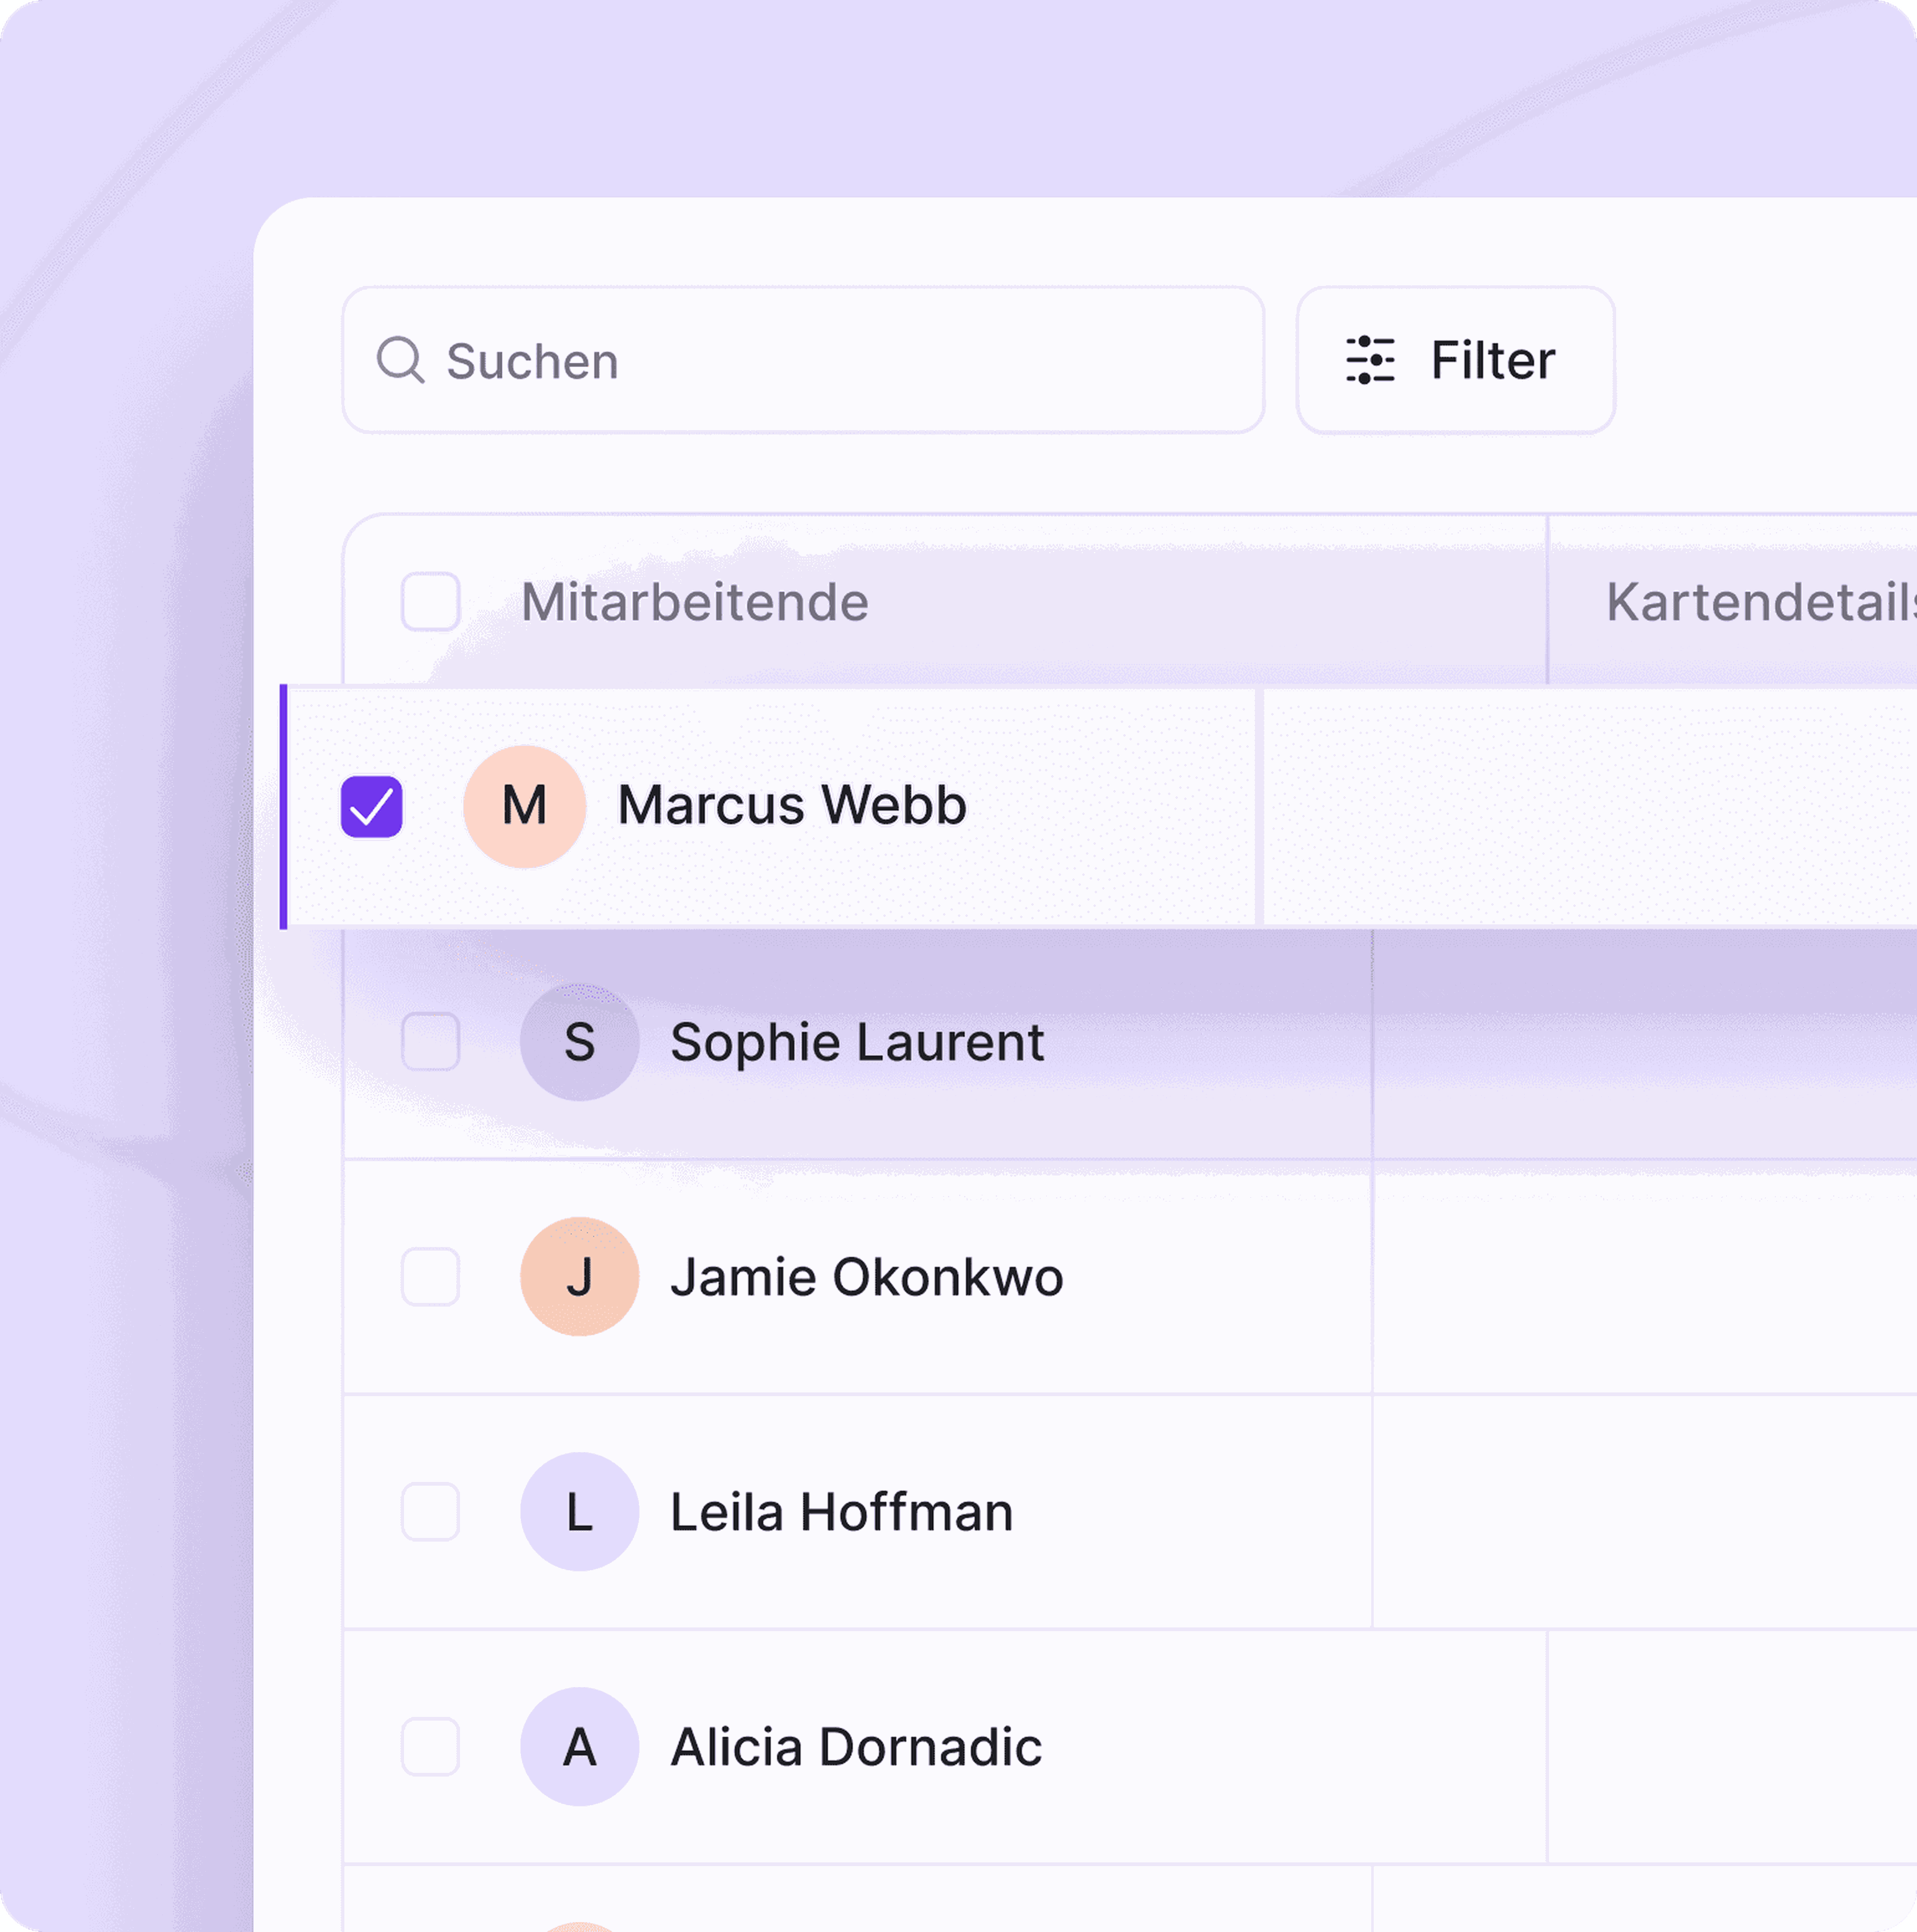The height and width of the screenshot is (1932, 1917).
Task: Select the name Leila Hoffman
Action: point(841,1512)
